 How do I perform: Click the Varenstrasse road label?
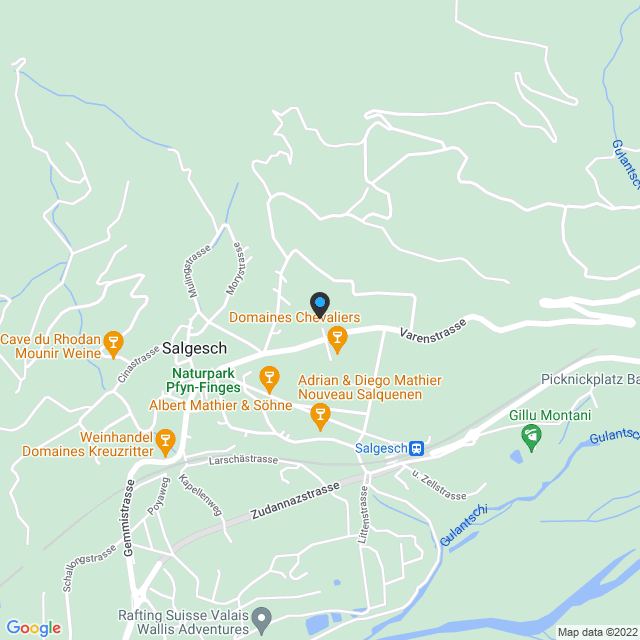[433, 331]
